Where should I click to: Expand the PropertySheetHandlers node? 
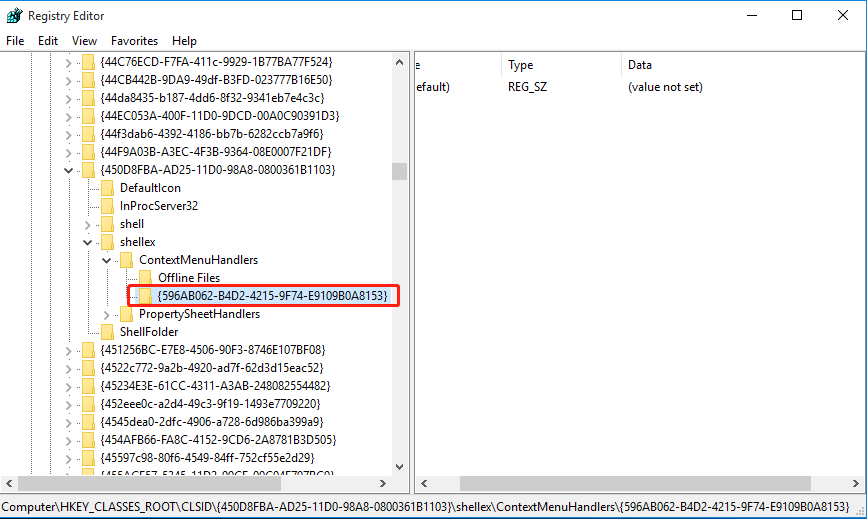click(107, 314)
